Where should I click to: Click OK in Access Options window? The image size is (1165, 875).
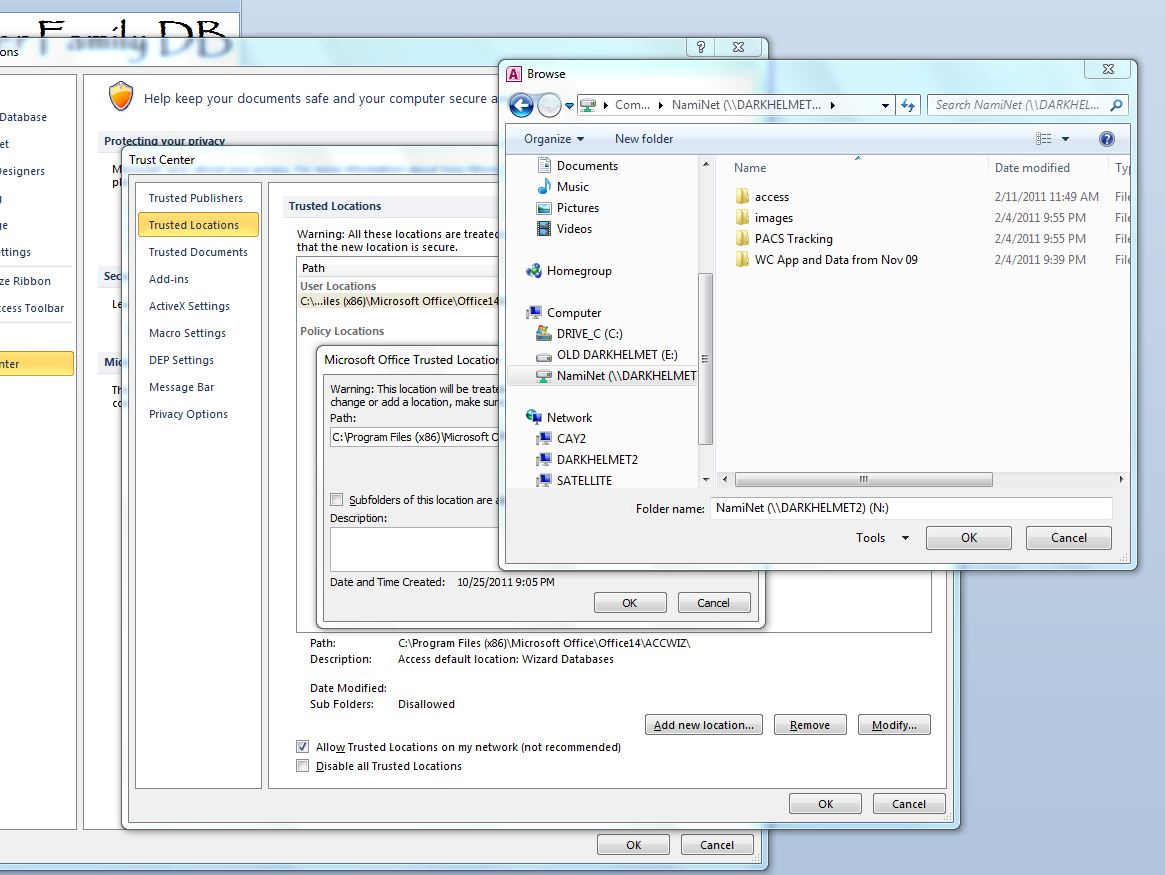point(633,845)
